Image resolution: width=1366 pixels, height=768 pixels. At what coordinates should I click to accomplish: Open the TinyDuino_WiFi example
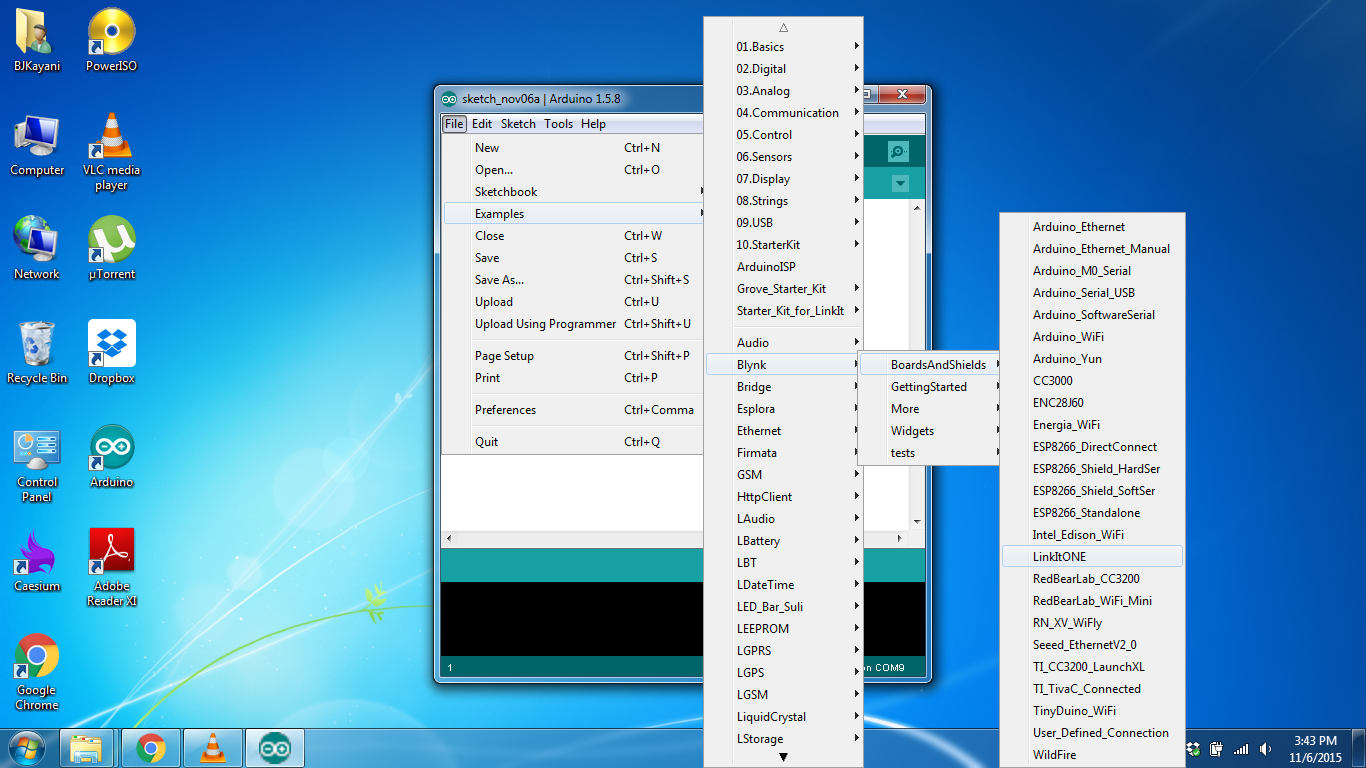click(1092, 711)
